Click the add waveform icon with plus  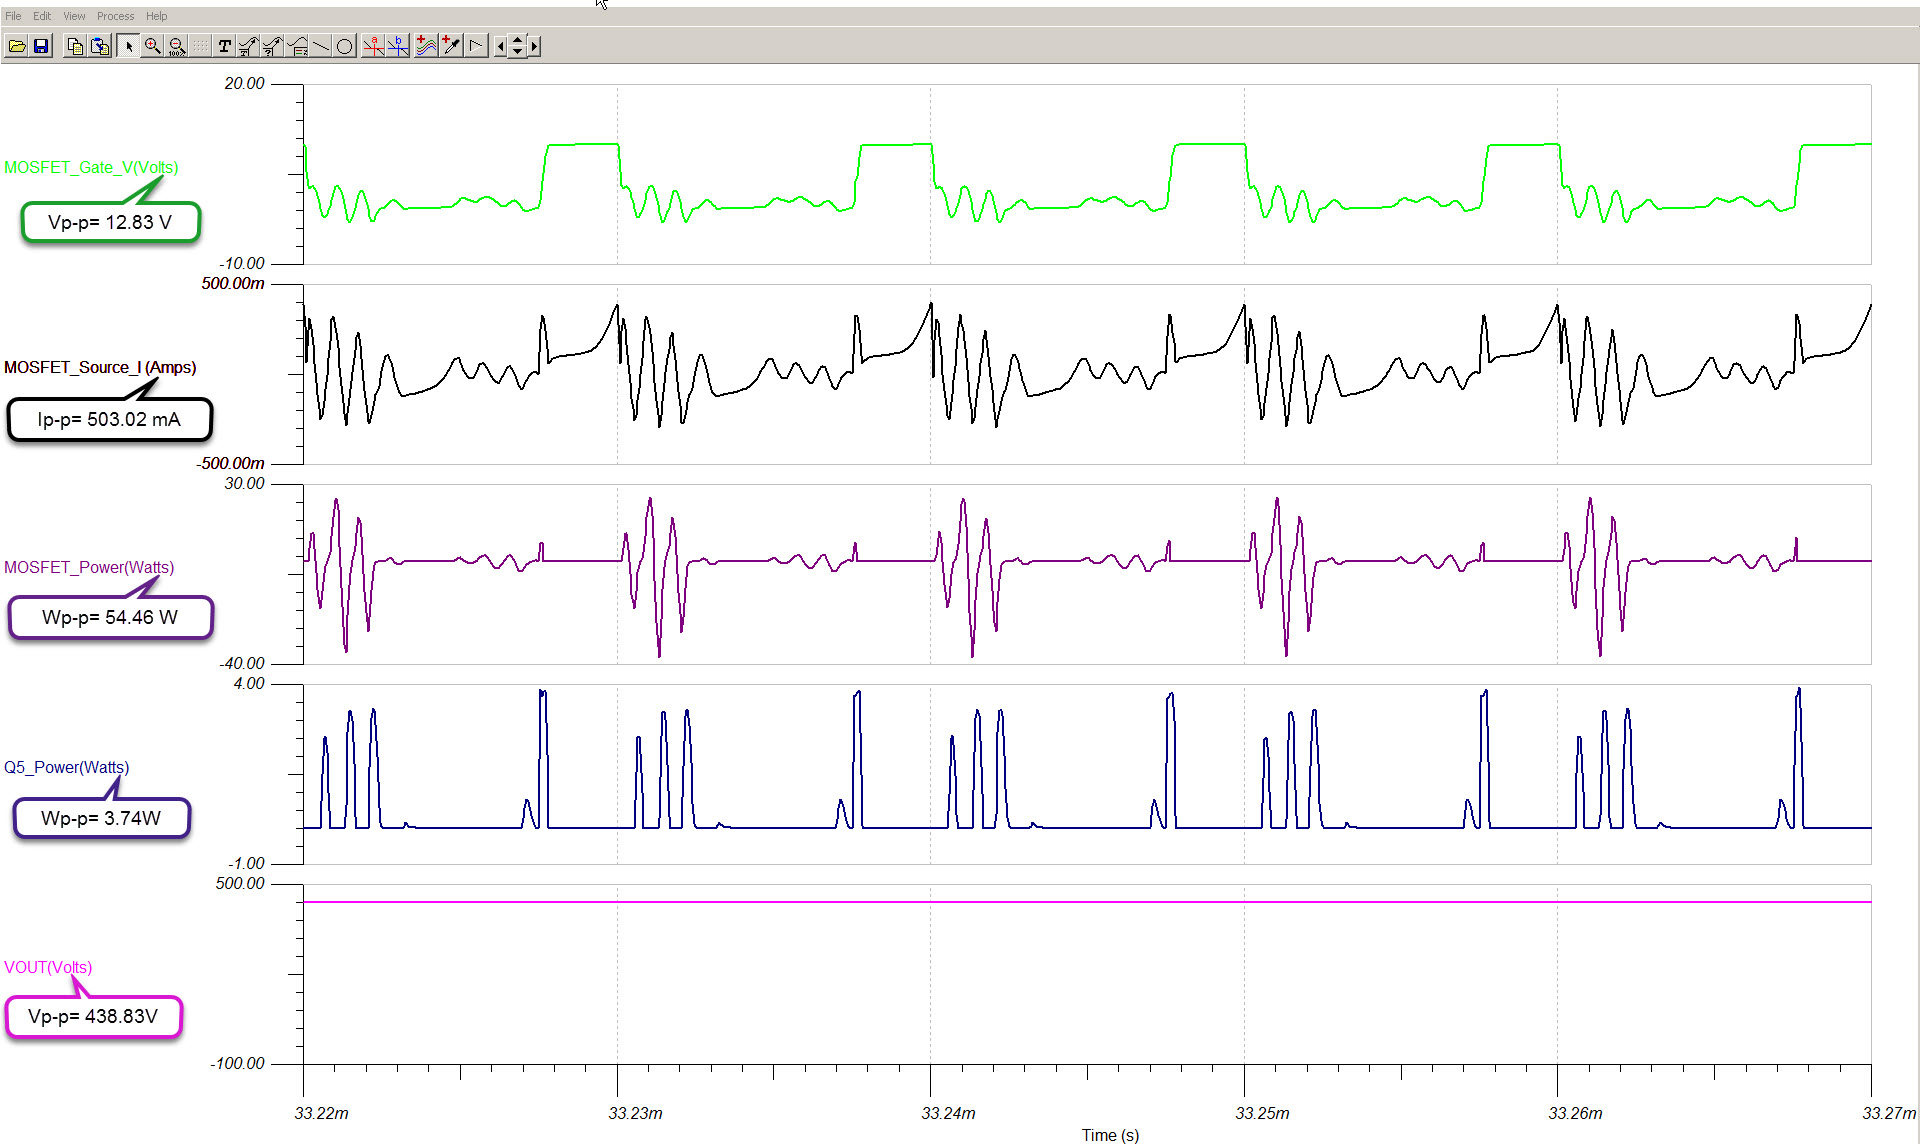coord(426,46)
